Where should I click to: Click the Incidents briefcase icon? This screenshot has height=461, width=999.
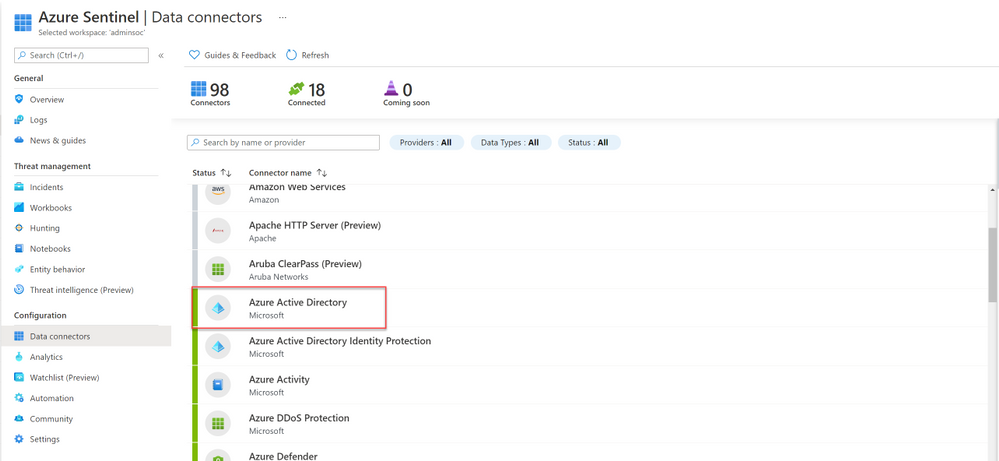pos(19,187)
